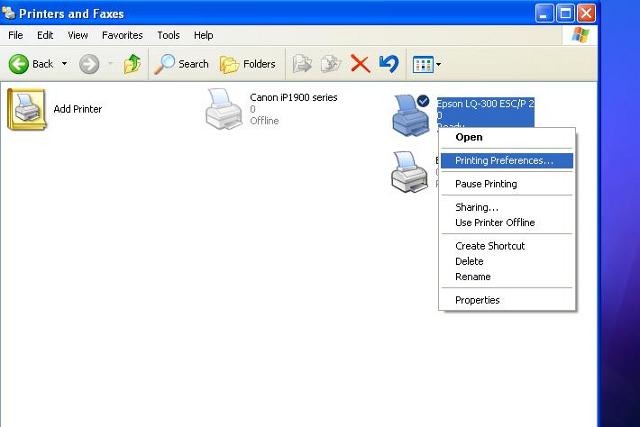The image size is (640, 427).
Task: Open the Edit menu
Action: point(45,36)
